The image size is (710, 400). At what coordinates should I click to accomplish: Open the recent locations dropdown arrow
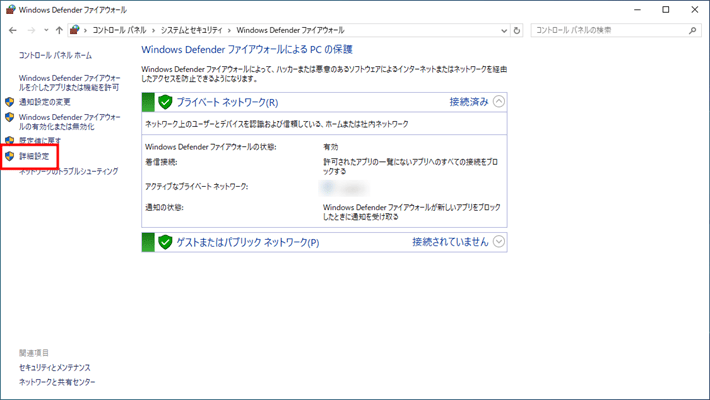[x=46, y=30]
